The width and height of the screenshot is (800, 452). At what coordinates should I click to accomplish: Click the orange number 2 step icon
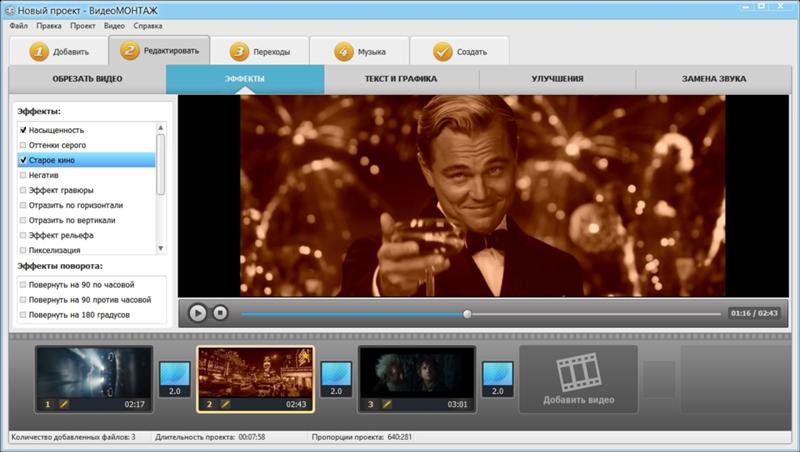130,50
